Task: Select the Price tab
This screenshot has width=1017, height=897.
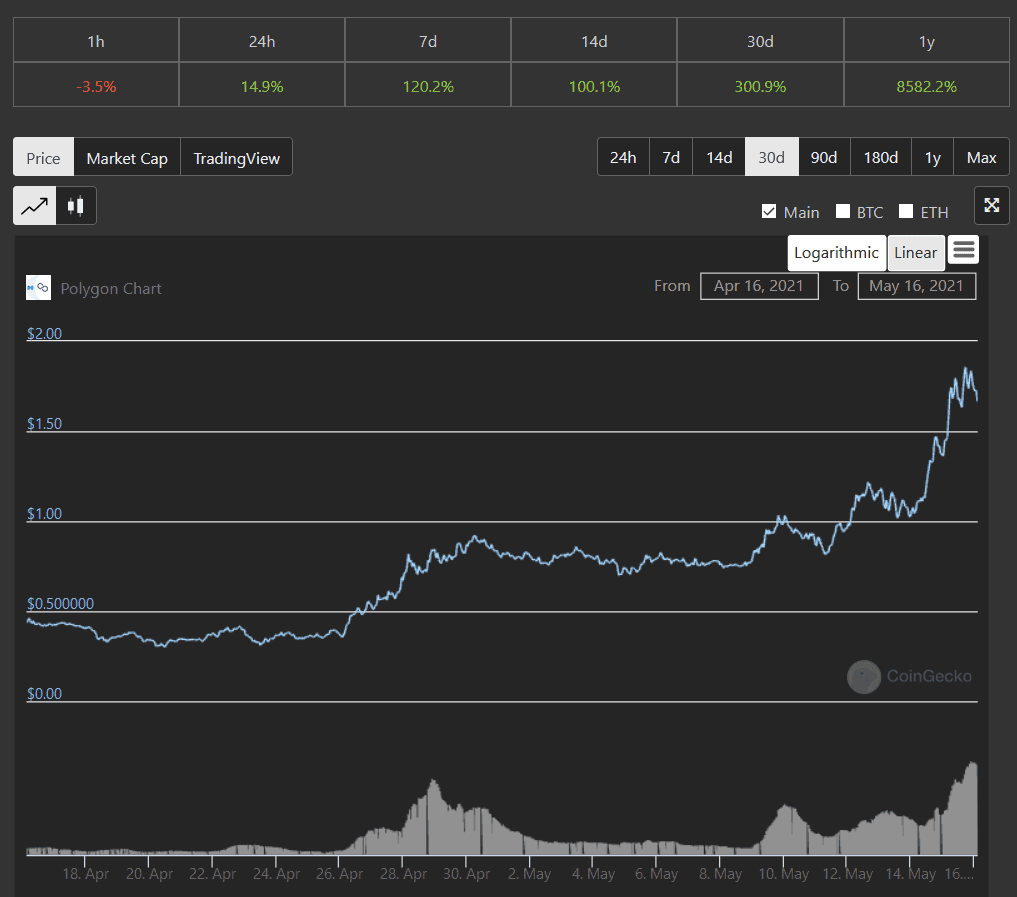Action: pos(43,158)
